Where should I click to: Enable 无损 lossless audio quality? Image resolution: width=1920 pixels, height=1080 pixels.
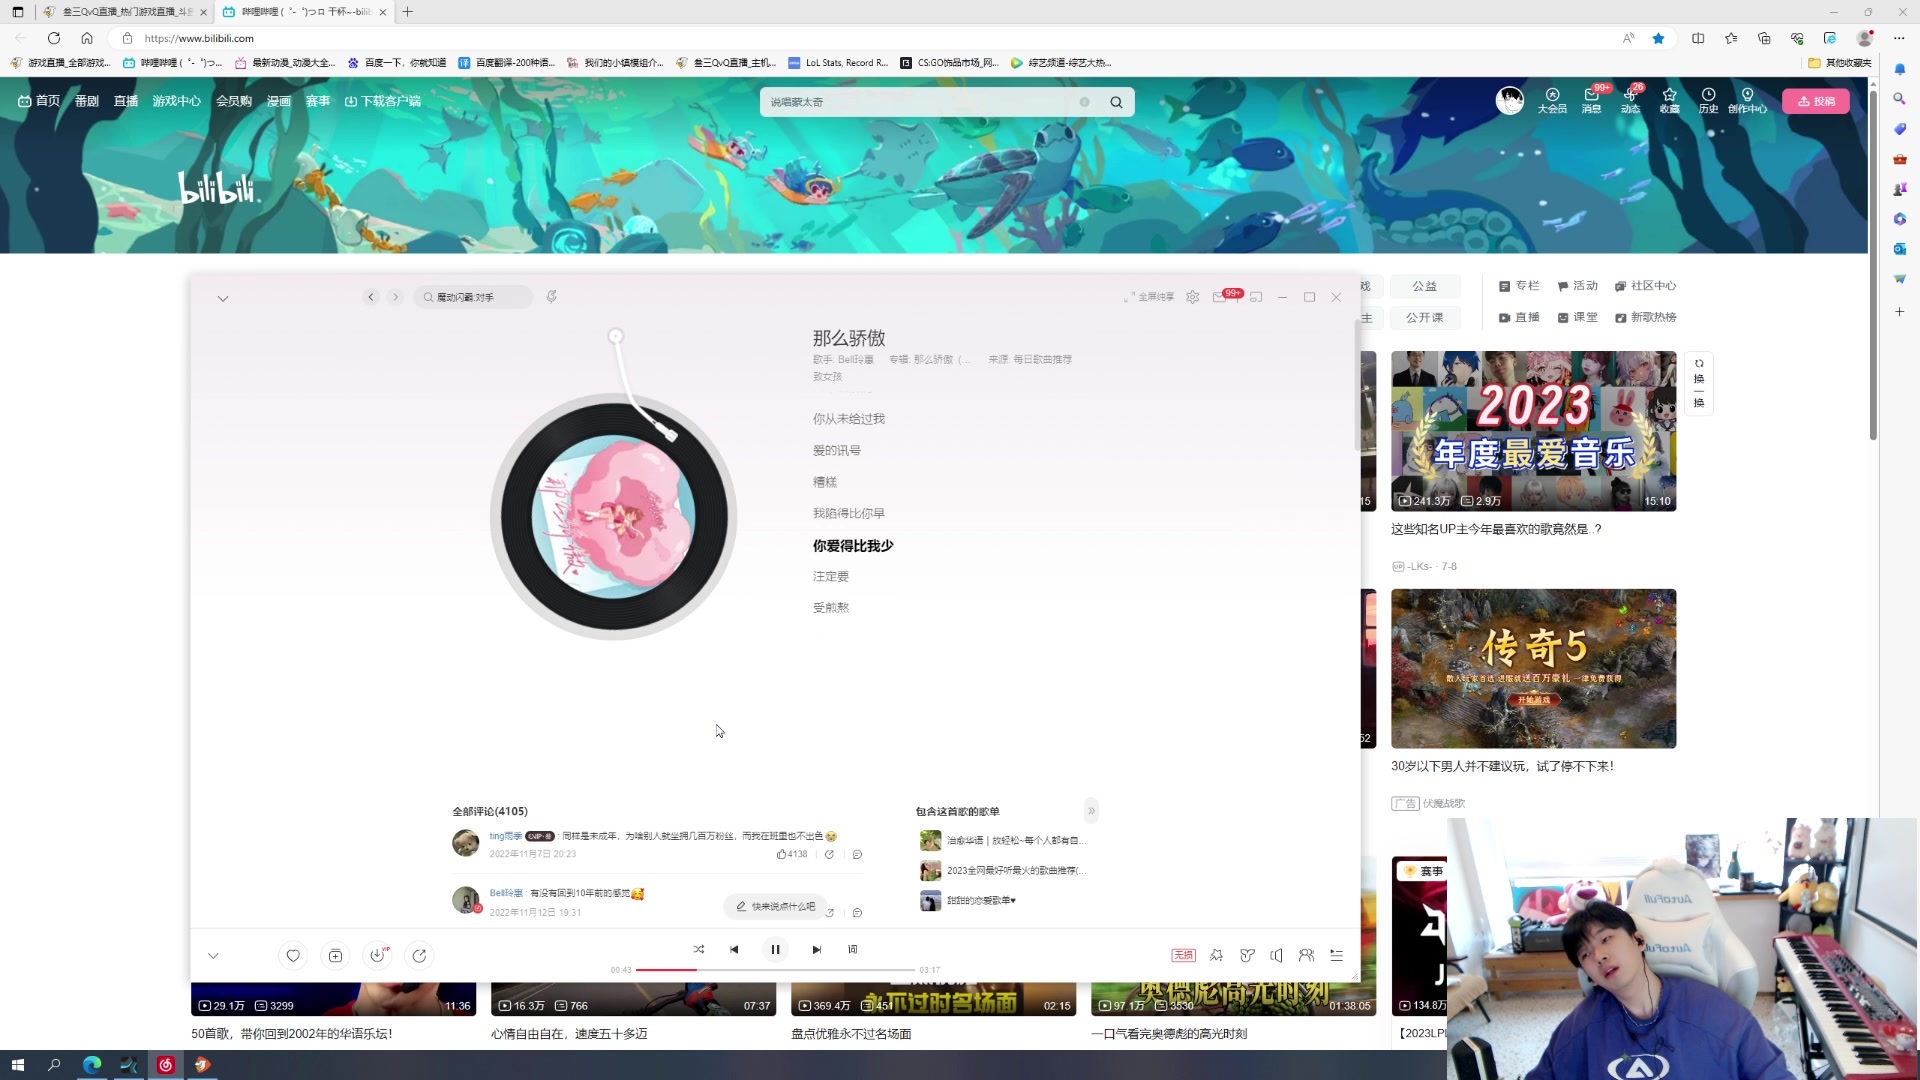[x=1182, y=955]
